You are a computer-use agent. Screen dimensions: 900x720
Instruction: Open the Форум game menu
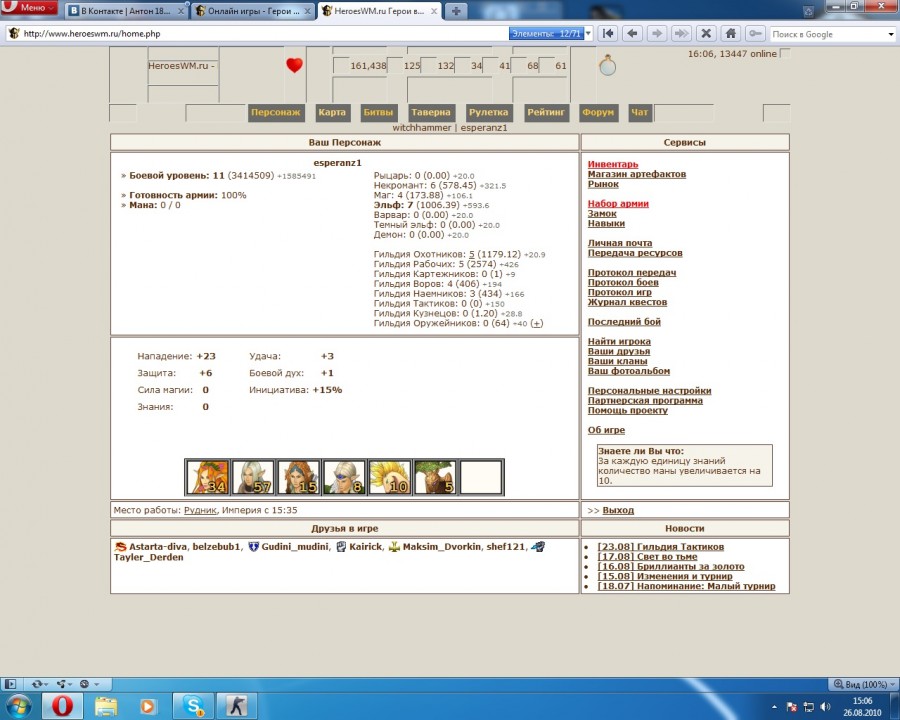tap(598, 113)
